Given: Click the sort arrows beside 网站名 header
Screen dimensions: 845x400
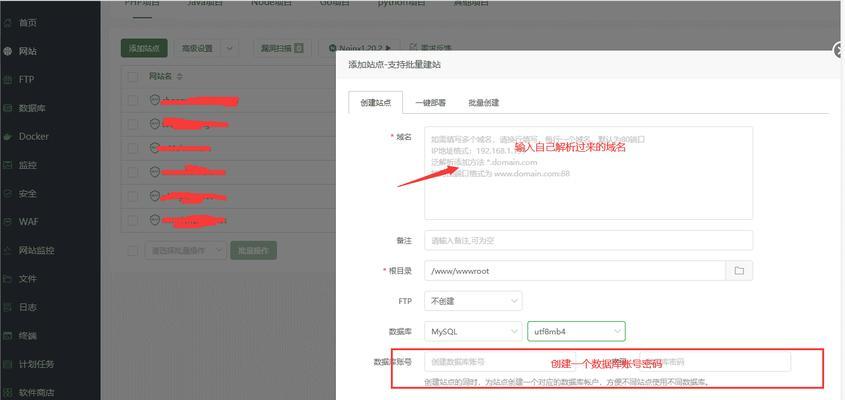Looking at the screenshot, I should pyautogui.click(x=179, y=77).
